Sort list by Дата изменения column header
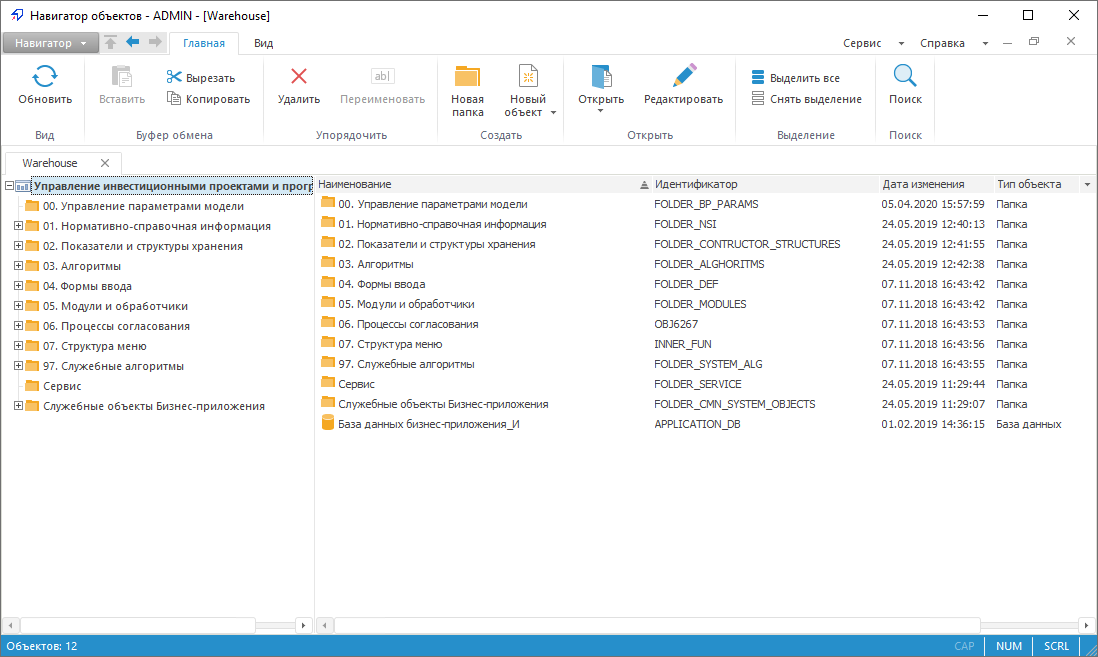Viewport: 1098px width, 657px height. 923,184
